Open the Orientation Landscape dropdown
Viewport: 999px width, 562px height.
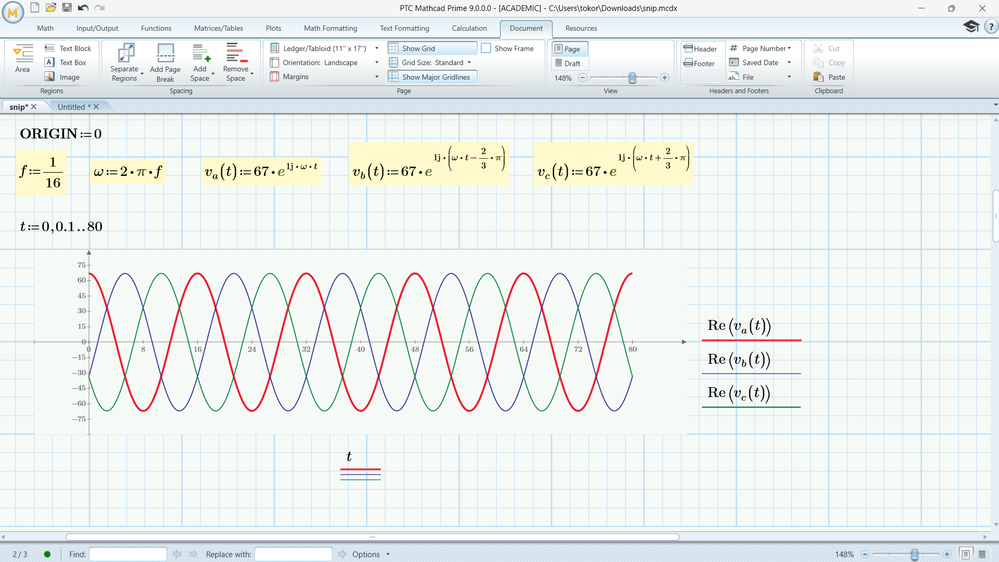click(x=325, y=62)
